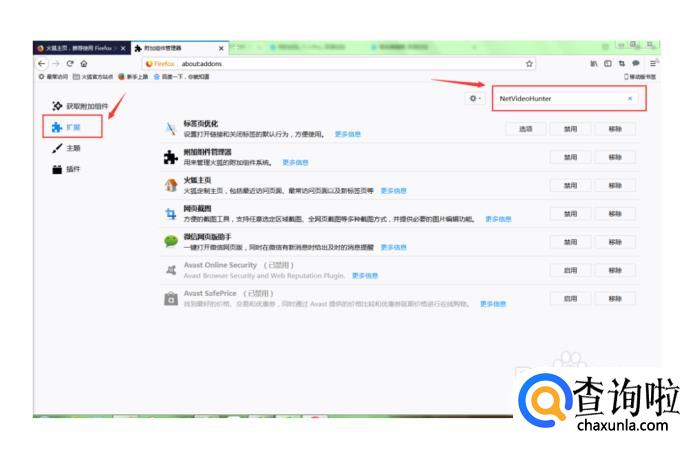This screenshot has height=456, width=692.
Task: Click the 标签页优化 extension icon
Action: click(171, 129)
